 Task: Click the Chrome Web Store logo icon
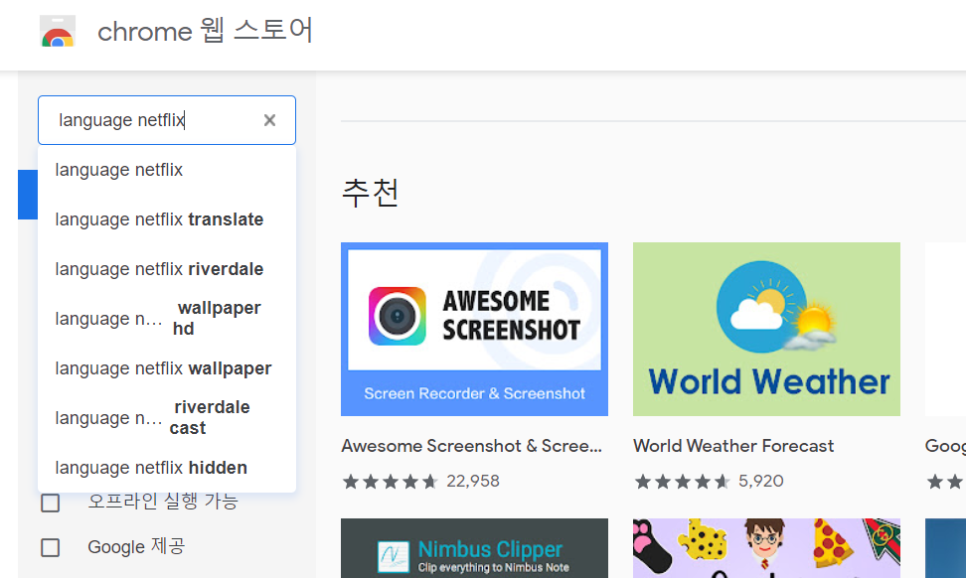coord(57,31)
